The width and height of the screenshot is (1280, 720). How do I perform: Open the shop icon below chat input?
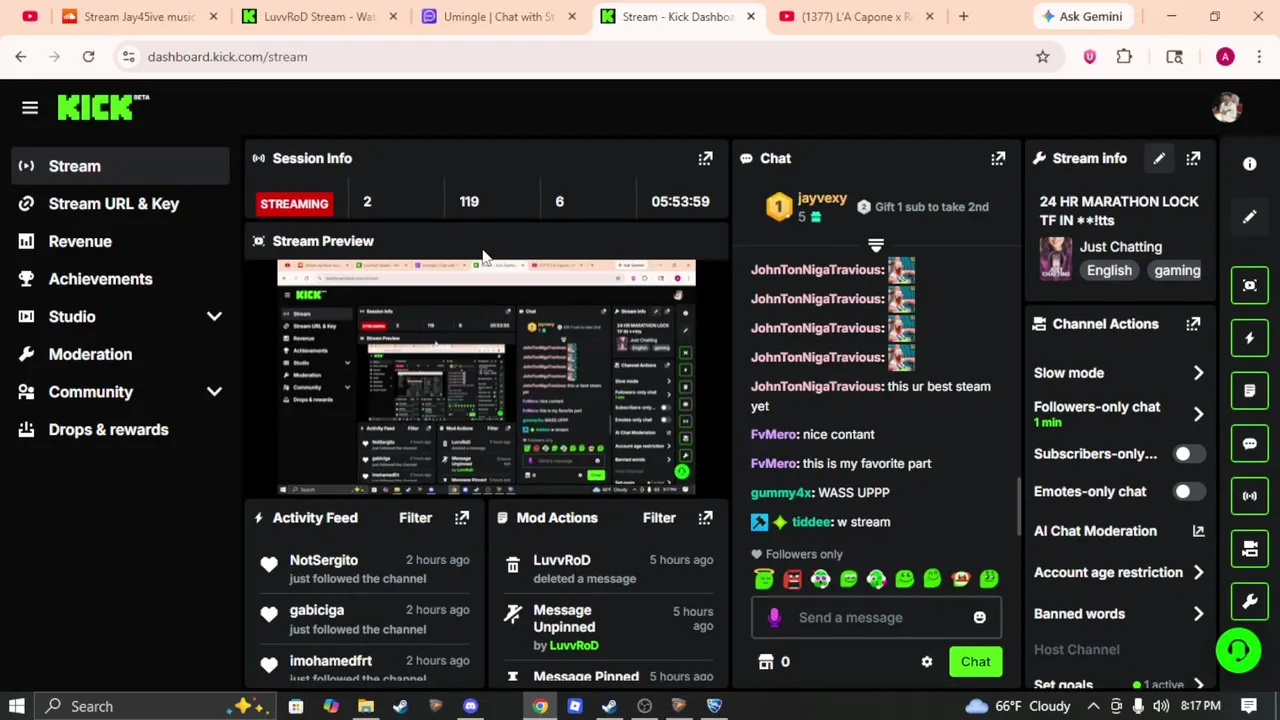tap(766, 662)
